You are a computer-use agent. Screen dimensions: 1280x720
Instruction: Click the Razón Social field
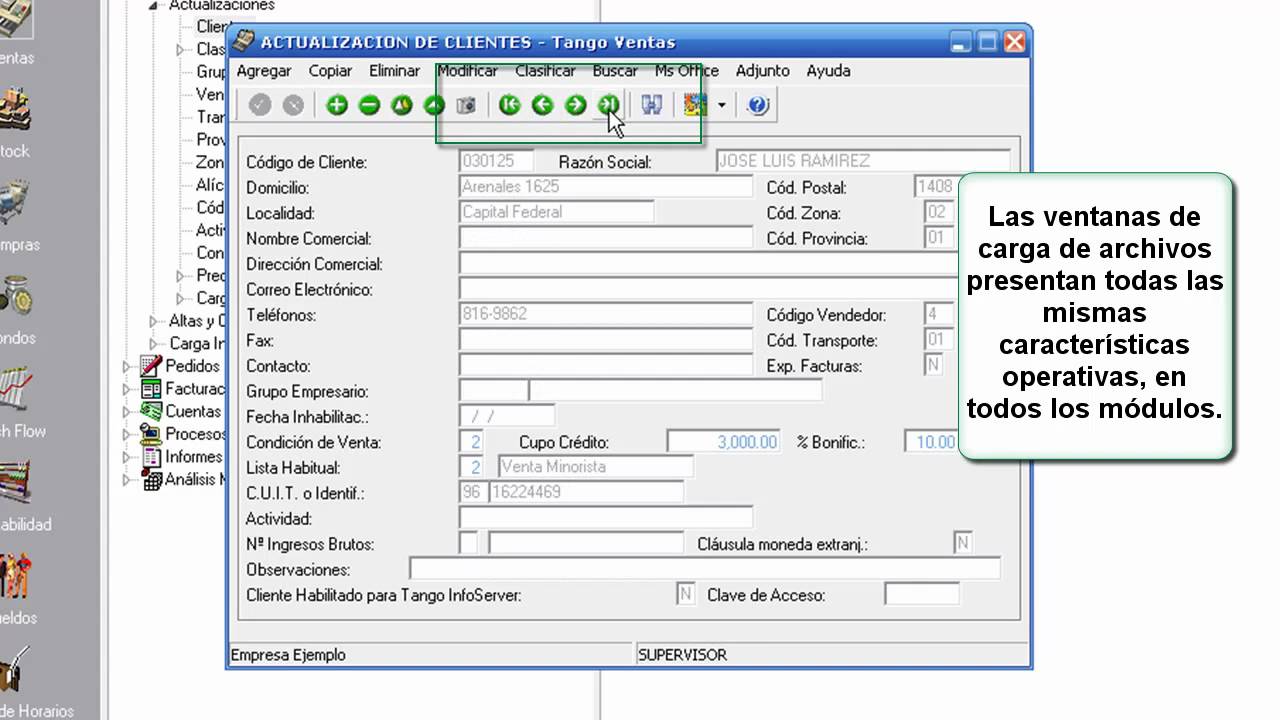coord(863,161)
